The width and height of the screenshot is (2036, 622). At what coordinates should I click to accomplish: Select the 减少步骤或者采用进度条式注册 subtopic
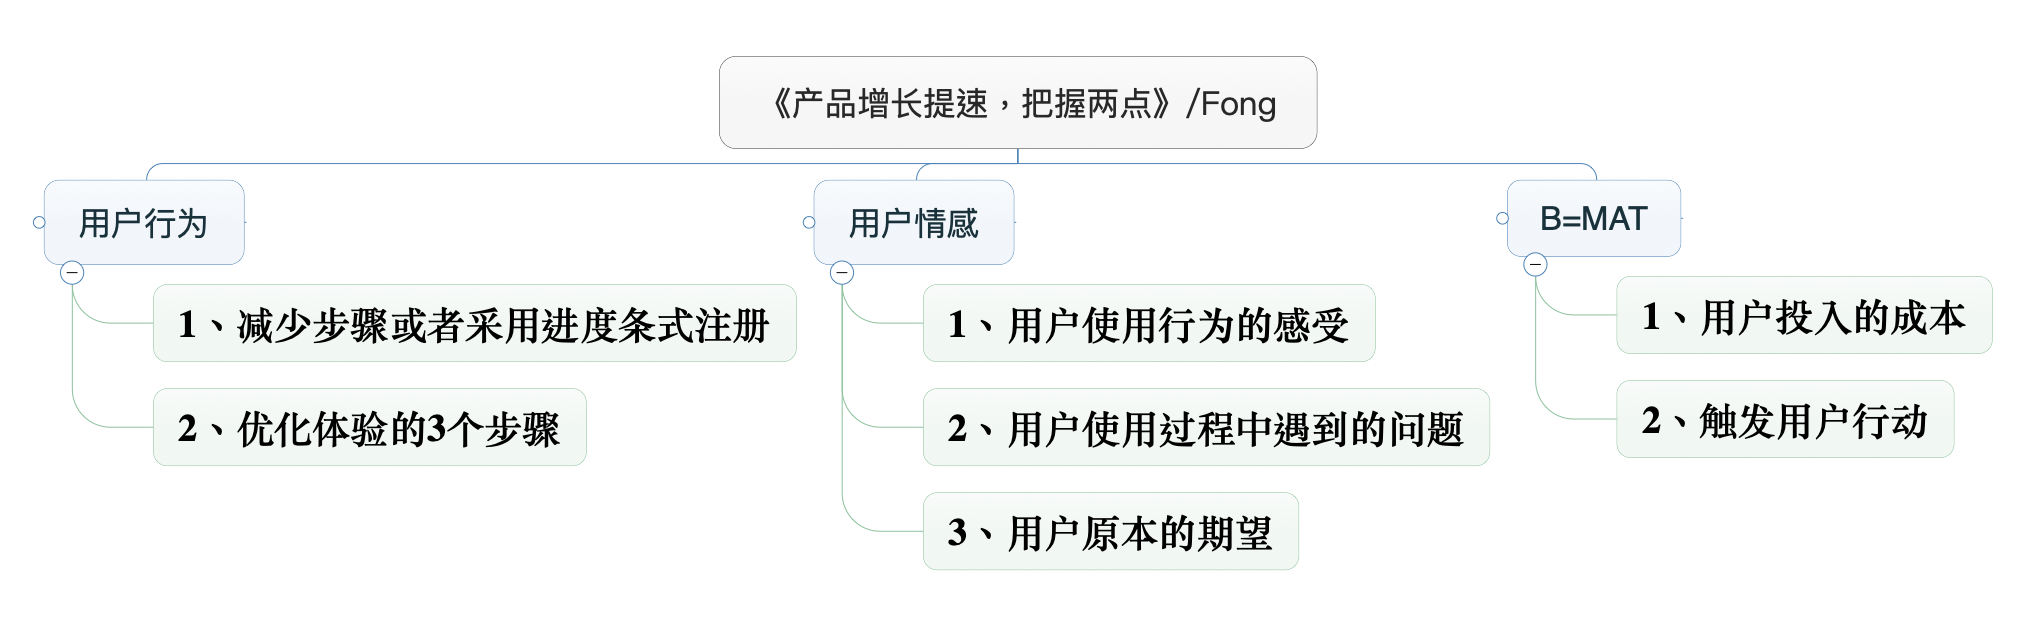[x=474, y=324]
